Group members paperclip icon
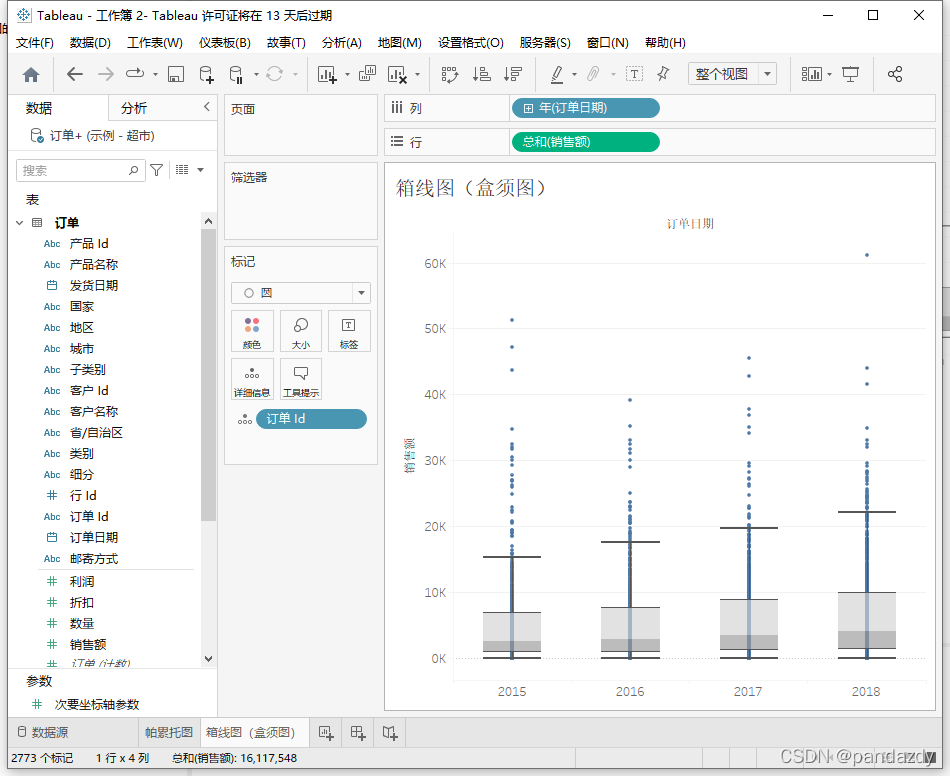Screen dimensions: 950x776 pos(593,75)
